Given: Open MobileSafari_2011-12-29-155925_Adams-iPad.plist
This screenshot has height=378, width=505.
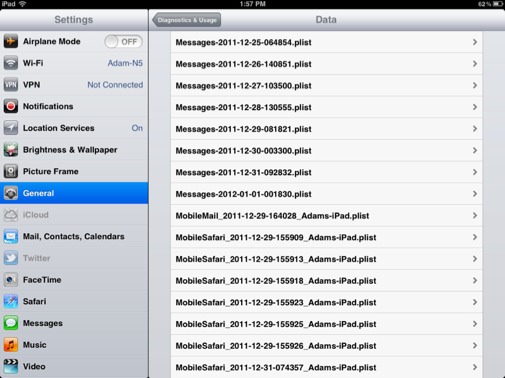Looking at the screenshot, I should [x=326, y=324].
